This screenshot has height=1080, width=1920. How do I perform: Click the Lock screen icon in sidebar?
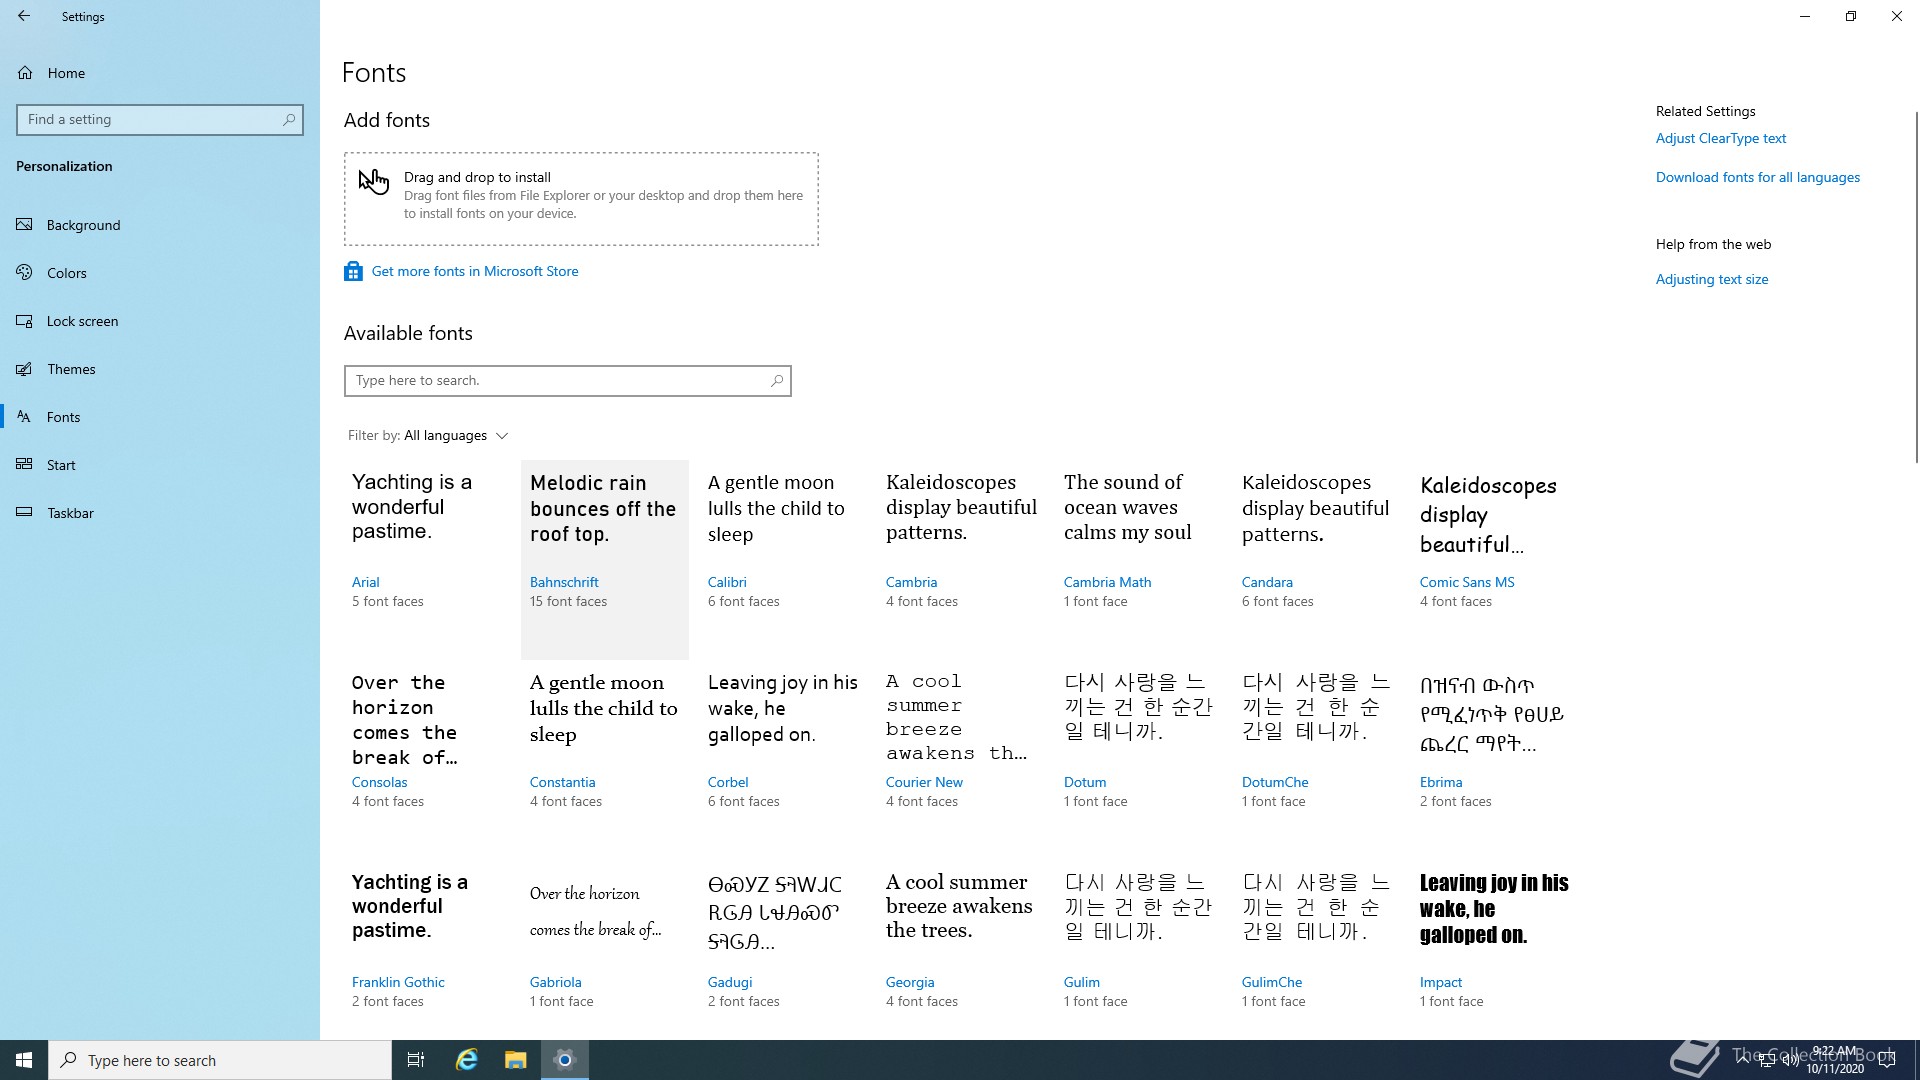[x=25, y=321]
